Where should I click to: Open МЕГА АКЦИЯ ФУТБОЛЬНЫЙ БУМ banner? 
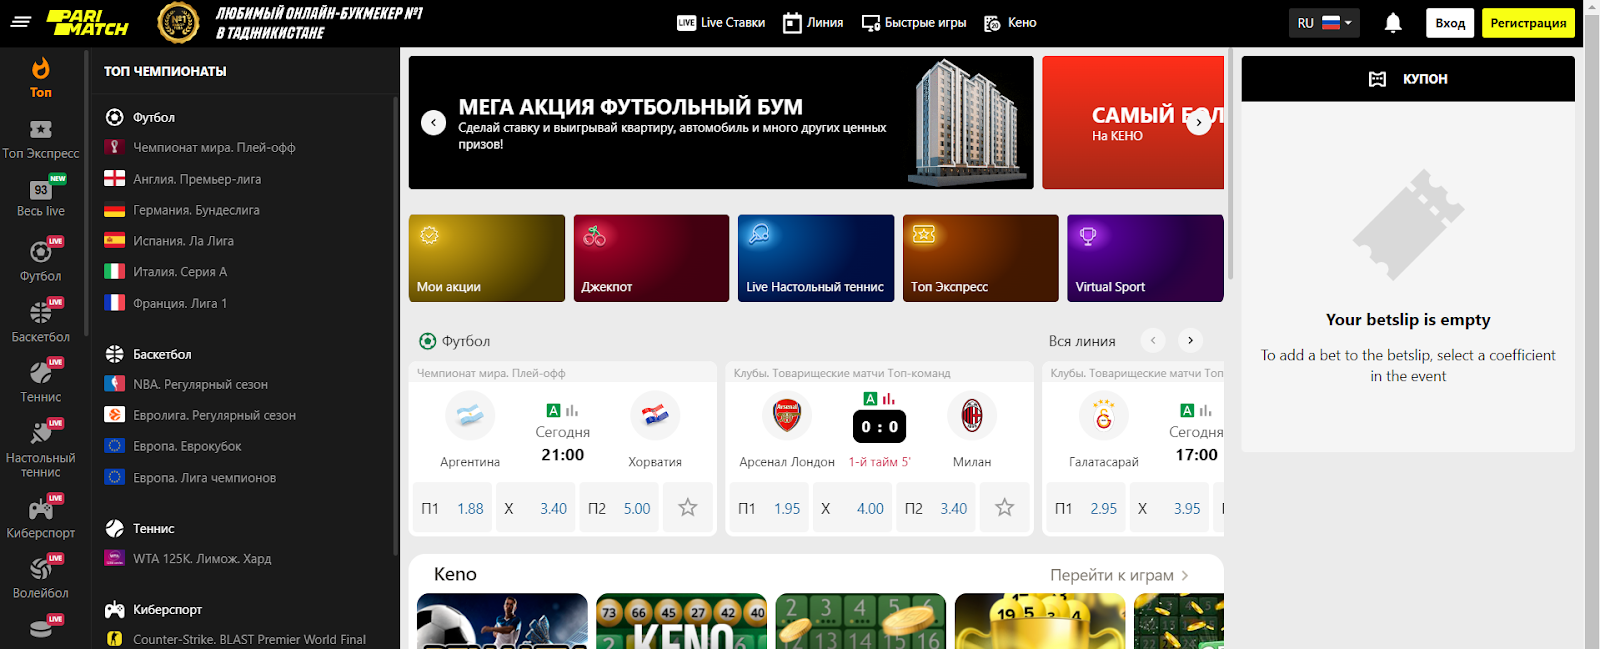721,122
